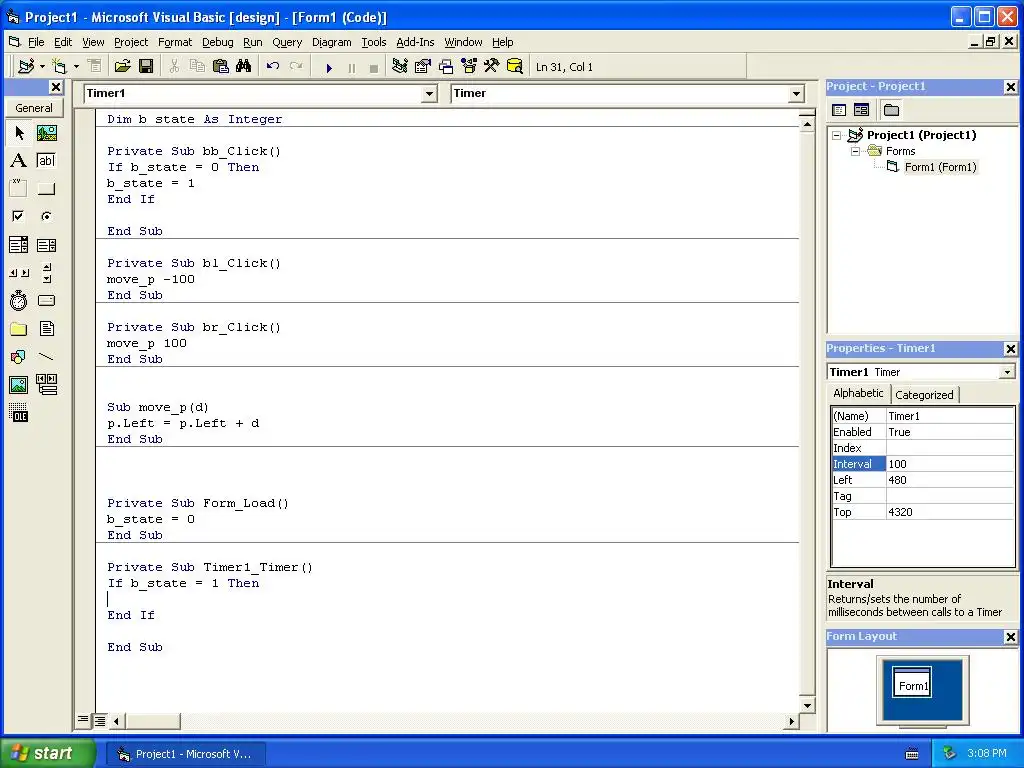The width and height of the screenshot is (1024, 768).
Task: Select the Pointer tool in toolbox
Action: pyautogui.click(x=19, y=133)
